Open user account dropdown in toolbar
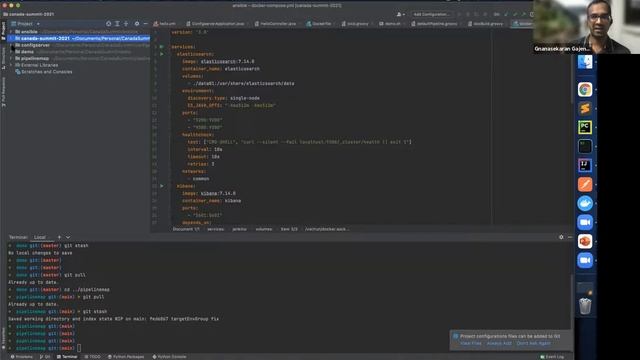Screen dimensions: 640x360 pyautogui.click(x=401, y=14)
